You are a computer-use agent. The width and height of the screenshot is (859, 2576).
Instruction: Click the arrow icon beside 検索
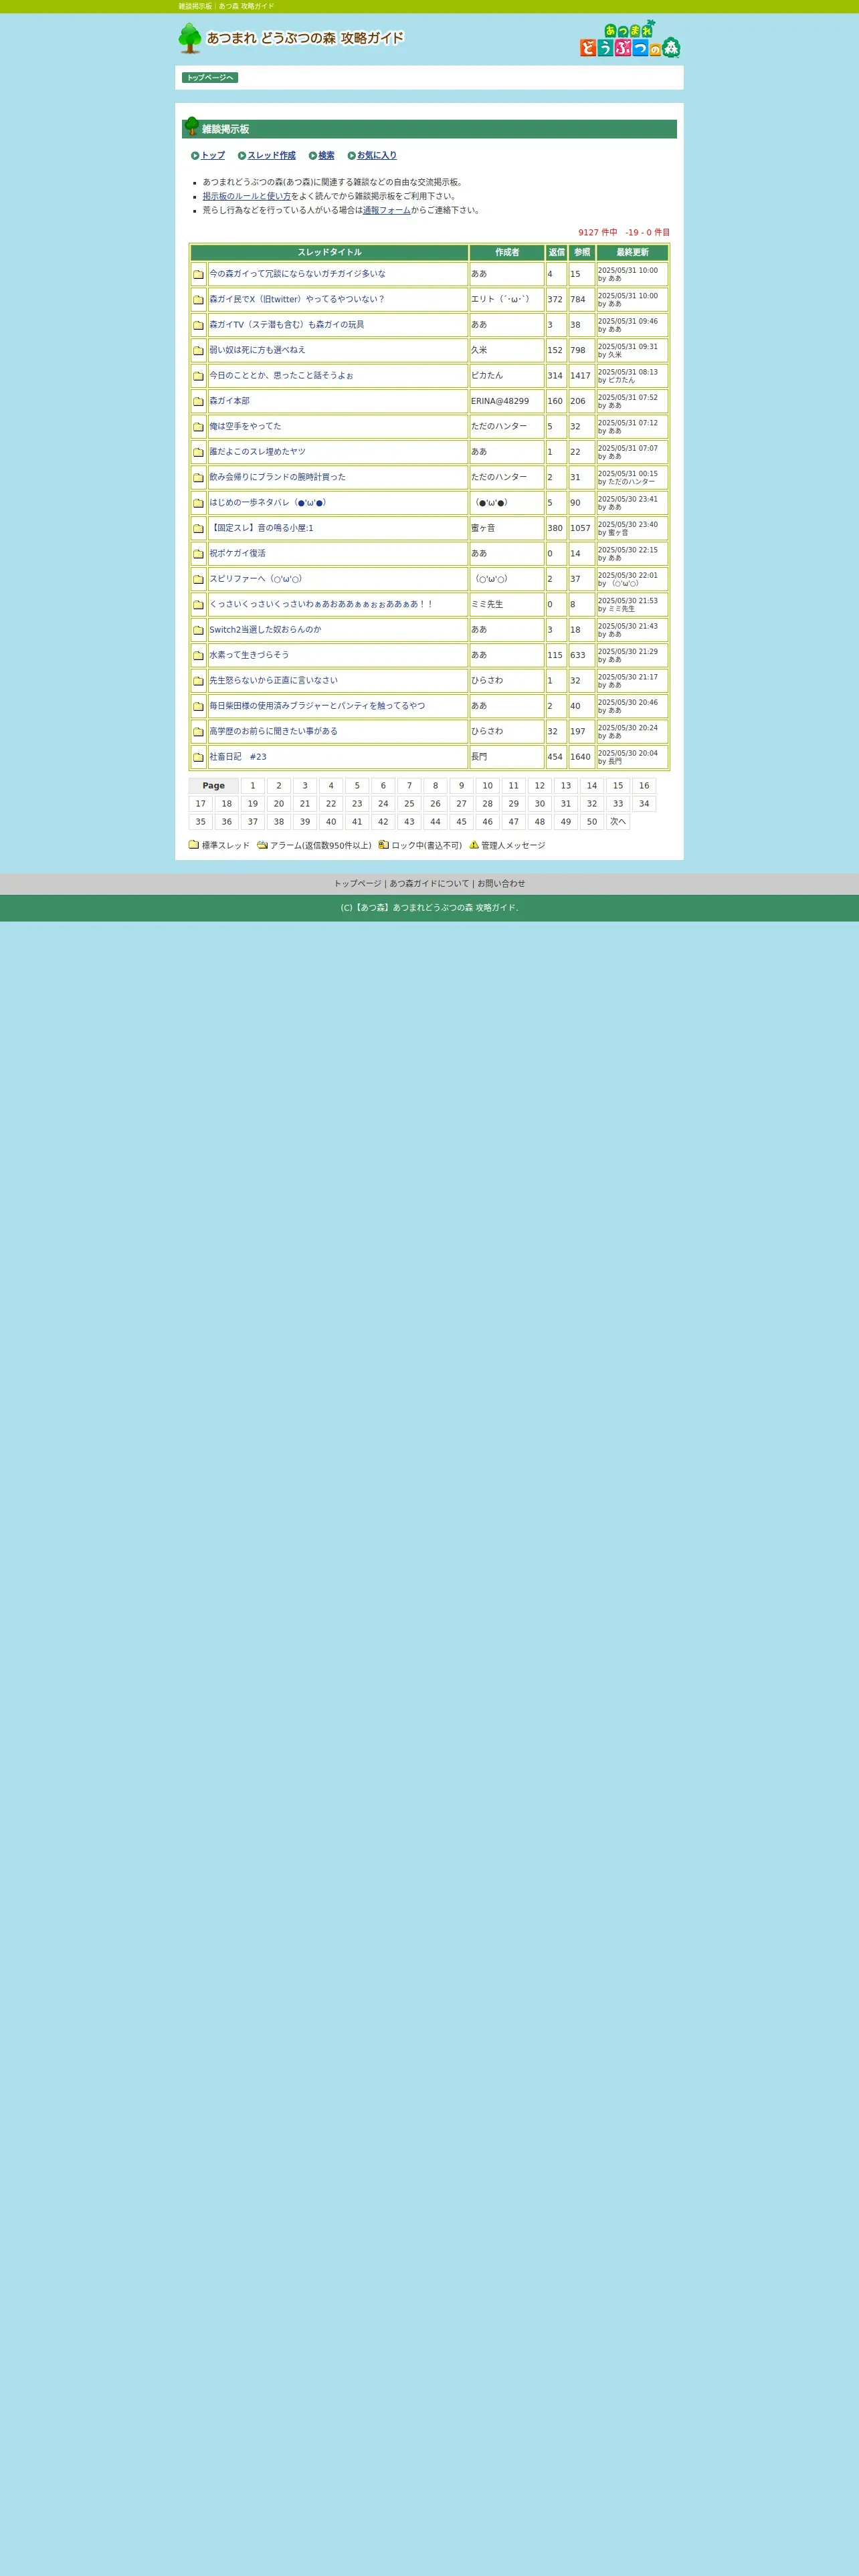(x=313, y=156)
